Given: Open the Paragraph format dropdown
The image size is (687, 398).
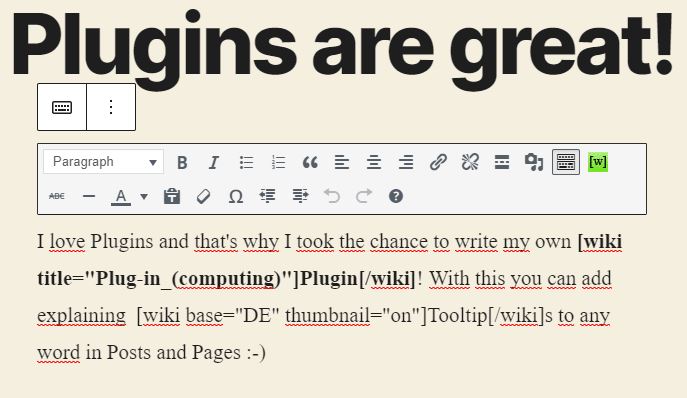Looking at the screenshot, I should [103, 162].
